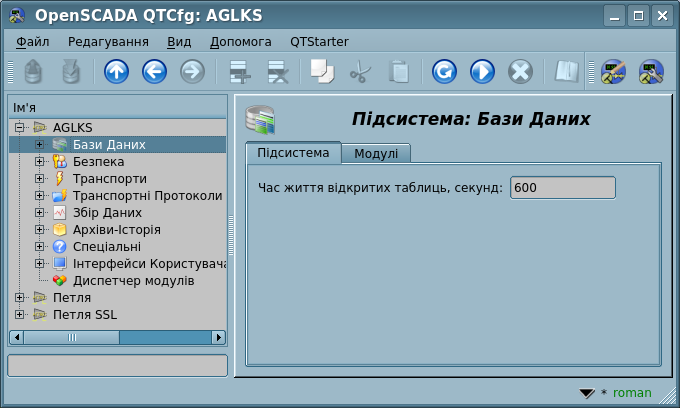Start the periodic update play icon
This screenshot has width=680, height=408.
482,72
